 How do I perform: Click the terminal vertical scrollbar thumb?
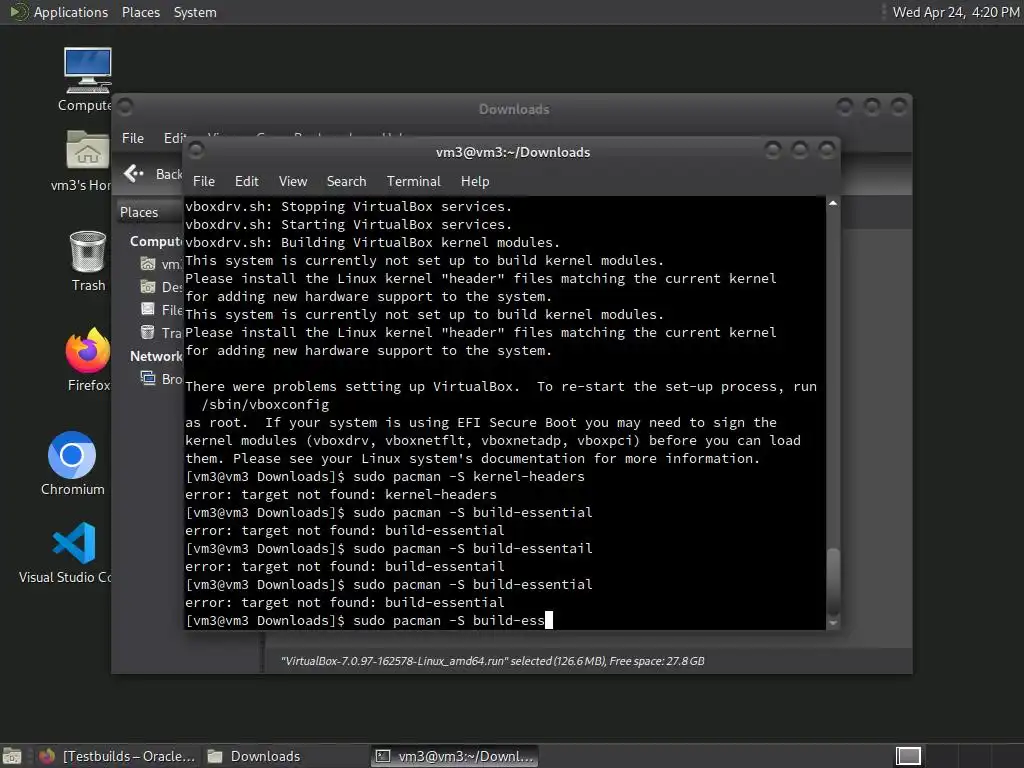pos(833,581)
